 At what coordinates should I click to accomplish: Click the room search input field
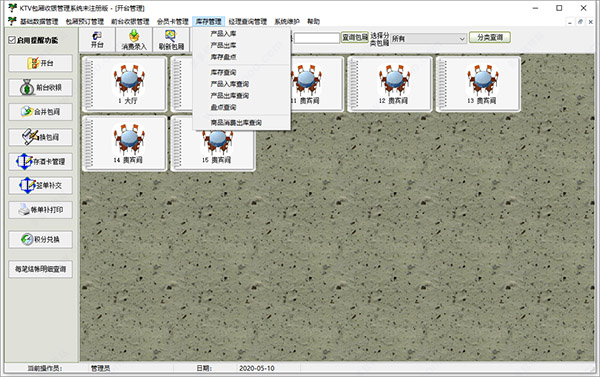tap(316, 38)
